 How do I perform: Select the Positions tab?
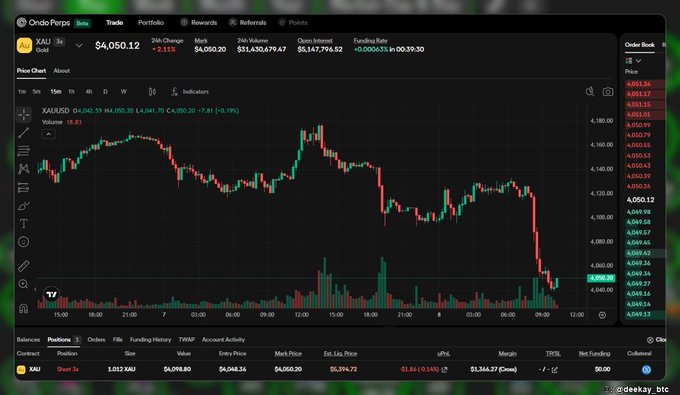[64, 340]
